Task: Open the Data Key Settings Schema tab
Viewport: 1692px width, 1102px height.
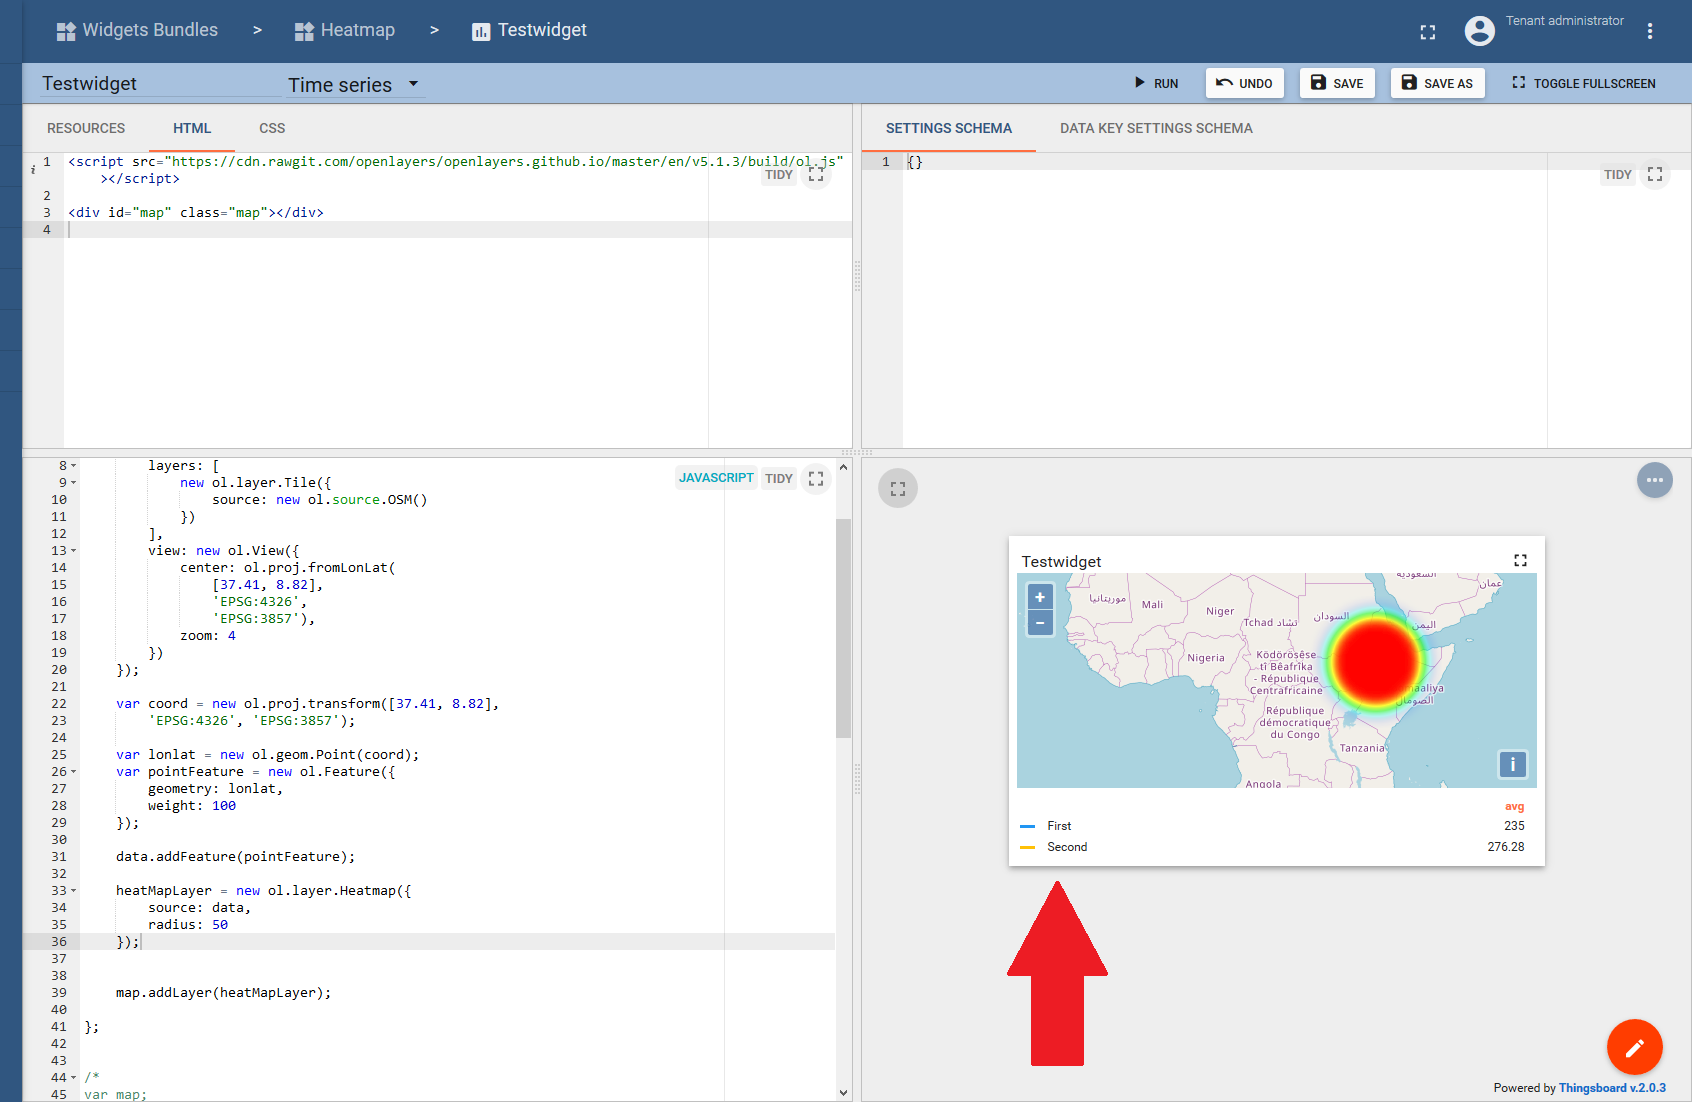Action: click(1156, 128)
